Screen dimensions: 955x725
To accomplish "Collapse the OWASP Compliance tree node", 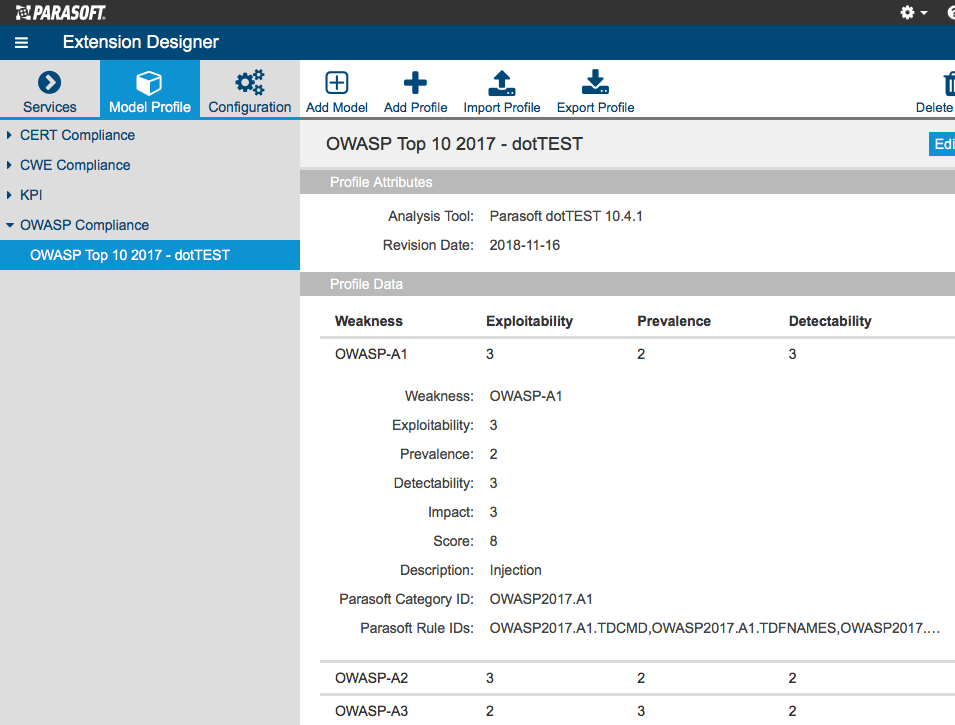I will (10, 225).
